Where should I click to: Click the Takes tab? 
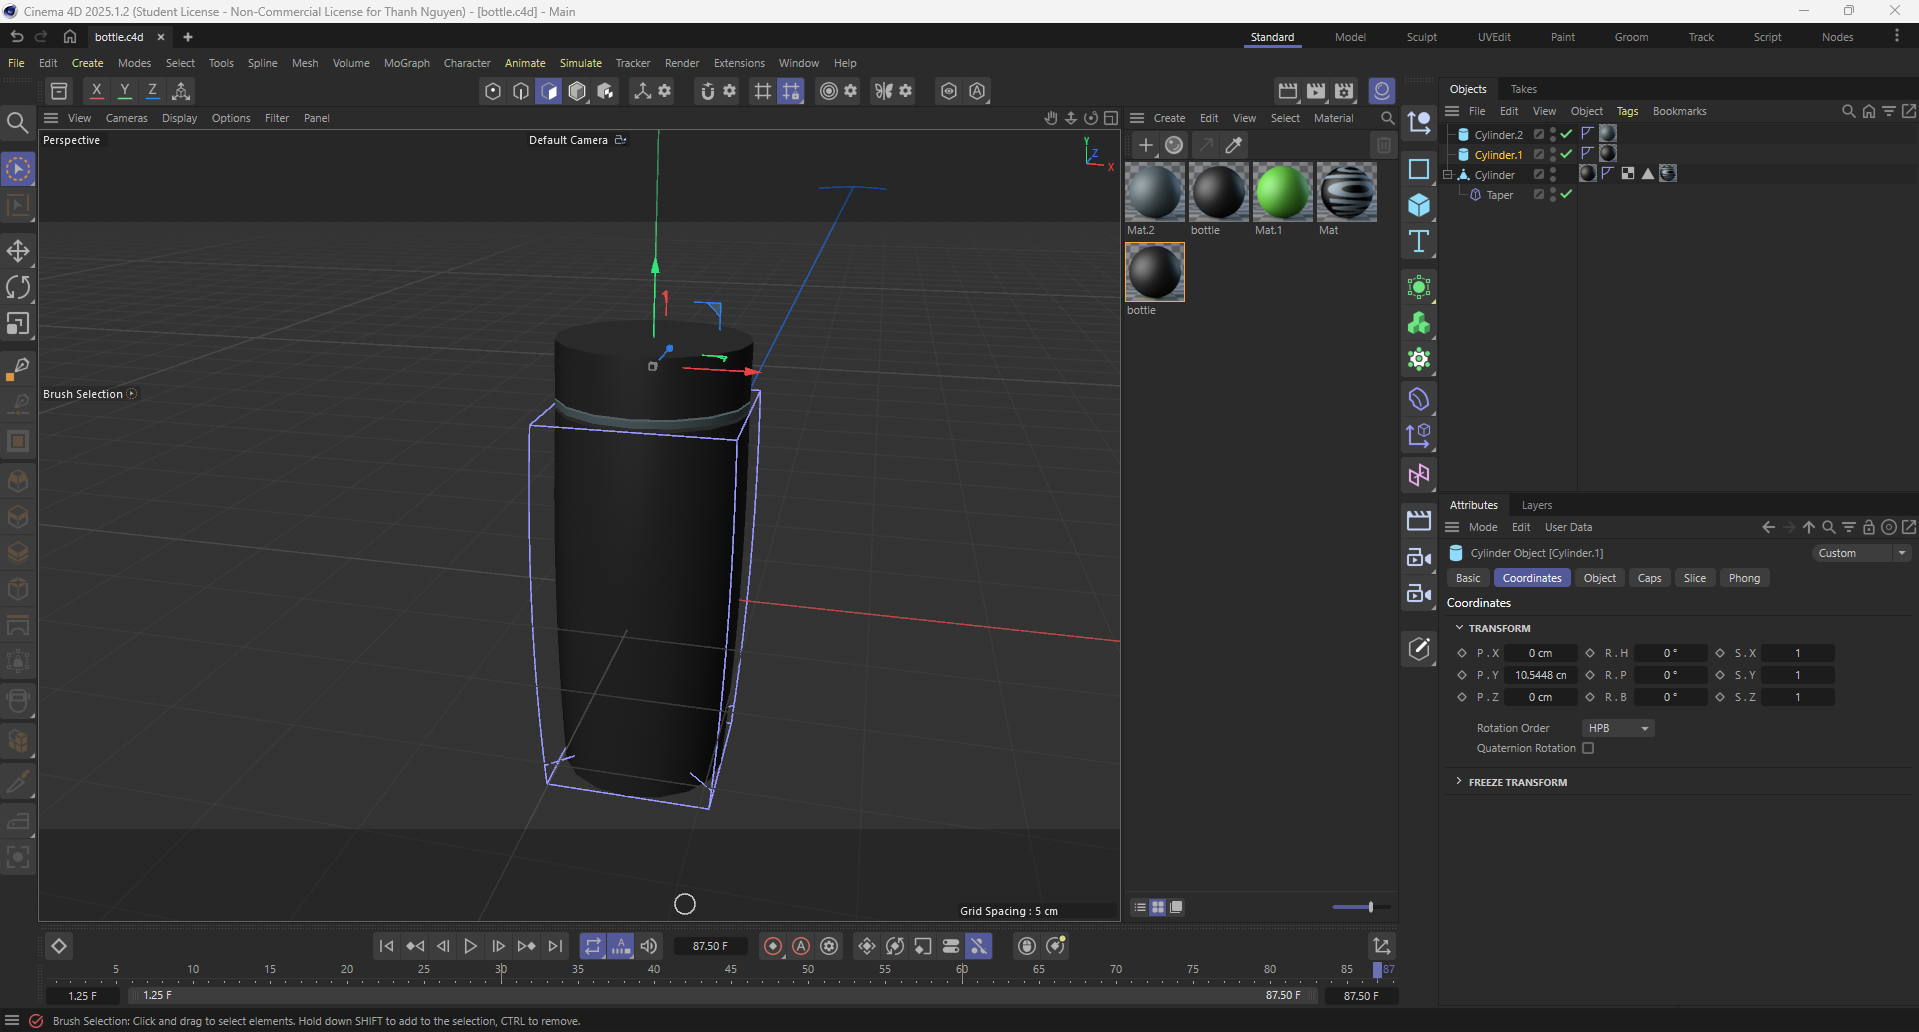coord(1523,89)
